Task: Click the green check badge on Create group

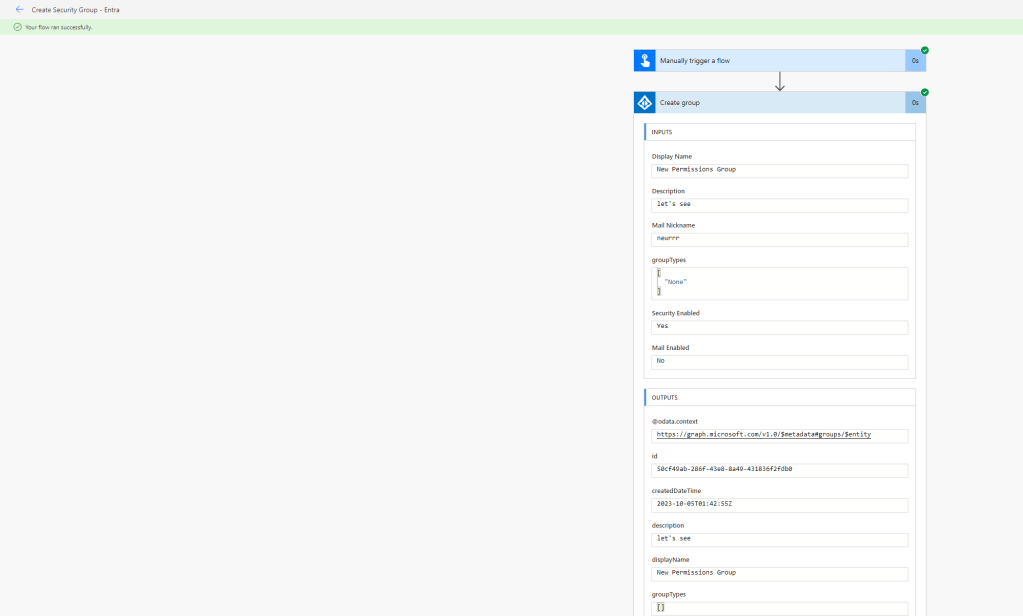Action: click(x=925, y=92)
